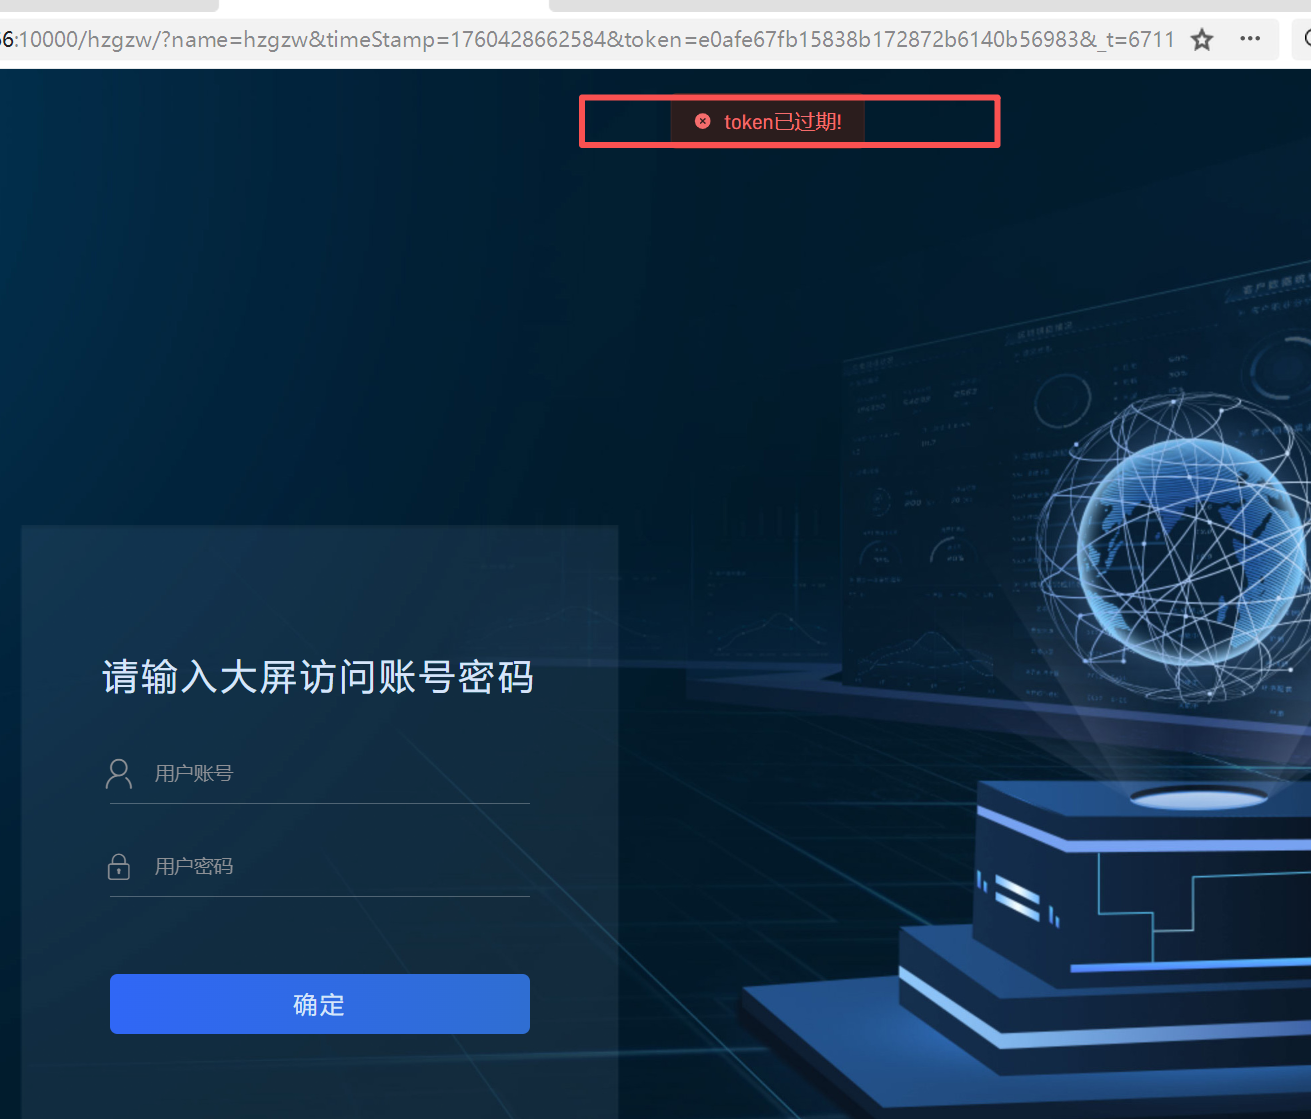Click the "token已过期!" error message text
The image size is (1311, 1119).
click(782, 122)
